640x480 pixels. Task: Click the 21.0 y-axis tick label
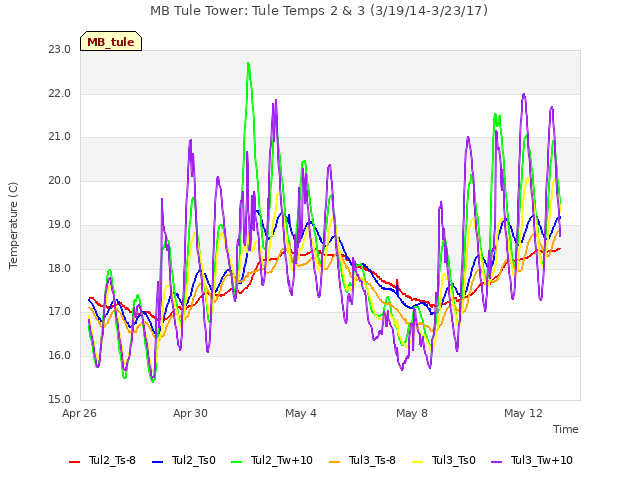[x=60, y=137]
